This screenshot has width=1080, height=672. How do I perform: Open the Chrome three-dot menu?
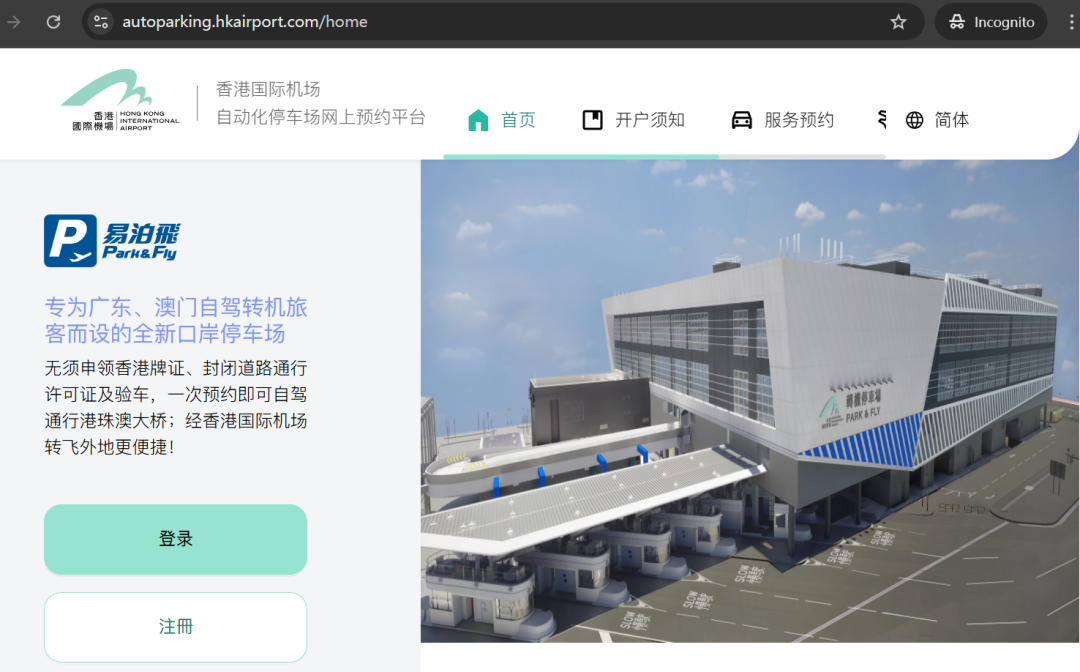(x=1071, y=22)
